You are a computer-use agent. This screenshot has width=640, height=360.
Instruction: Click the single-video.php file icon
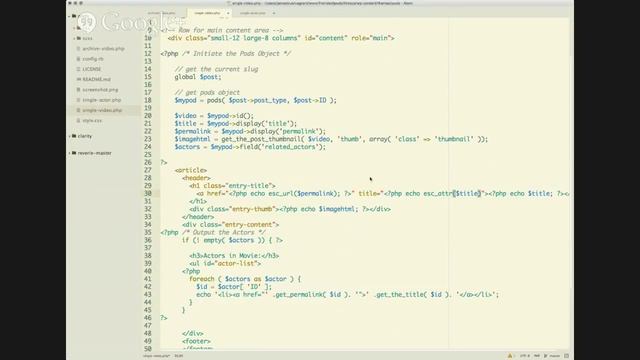[x=78, y=110]
